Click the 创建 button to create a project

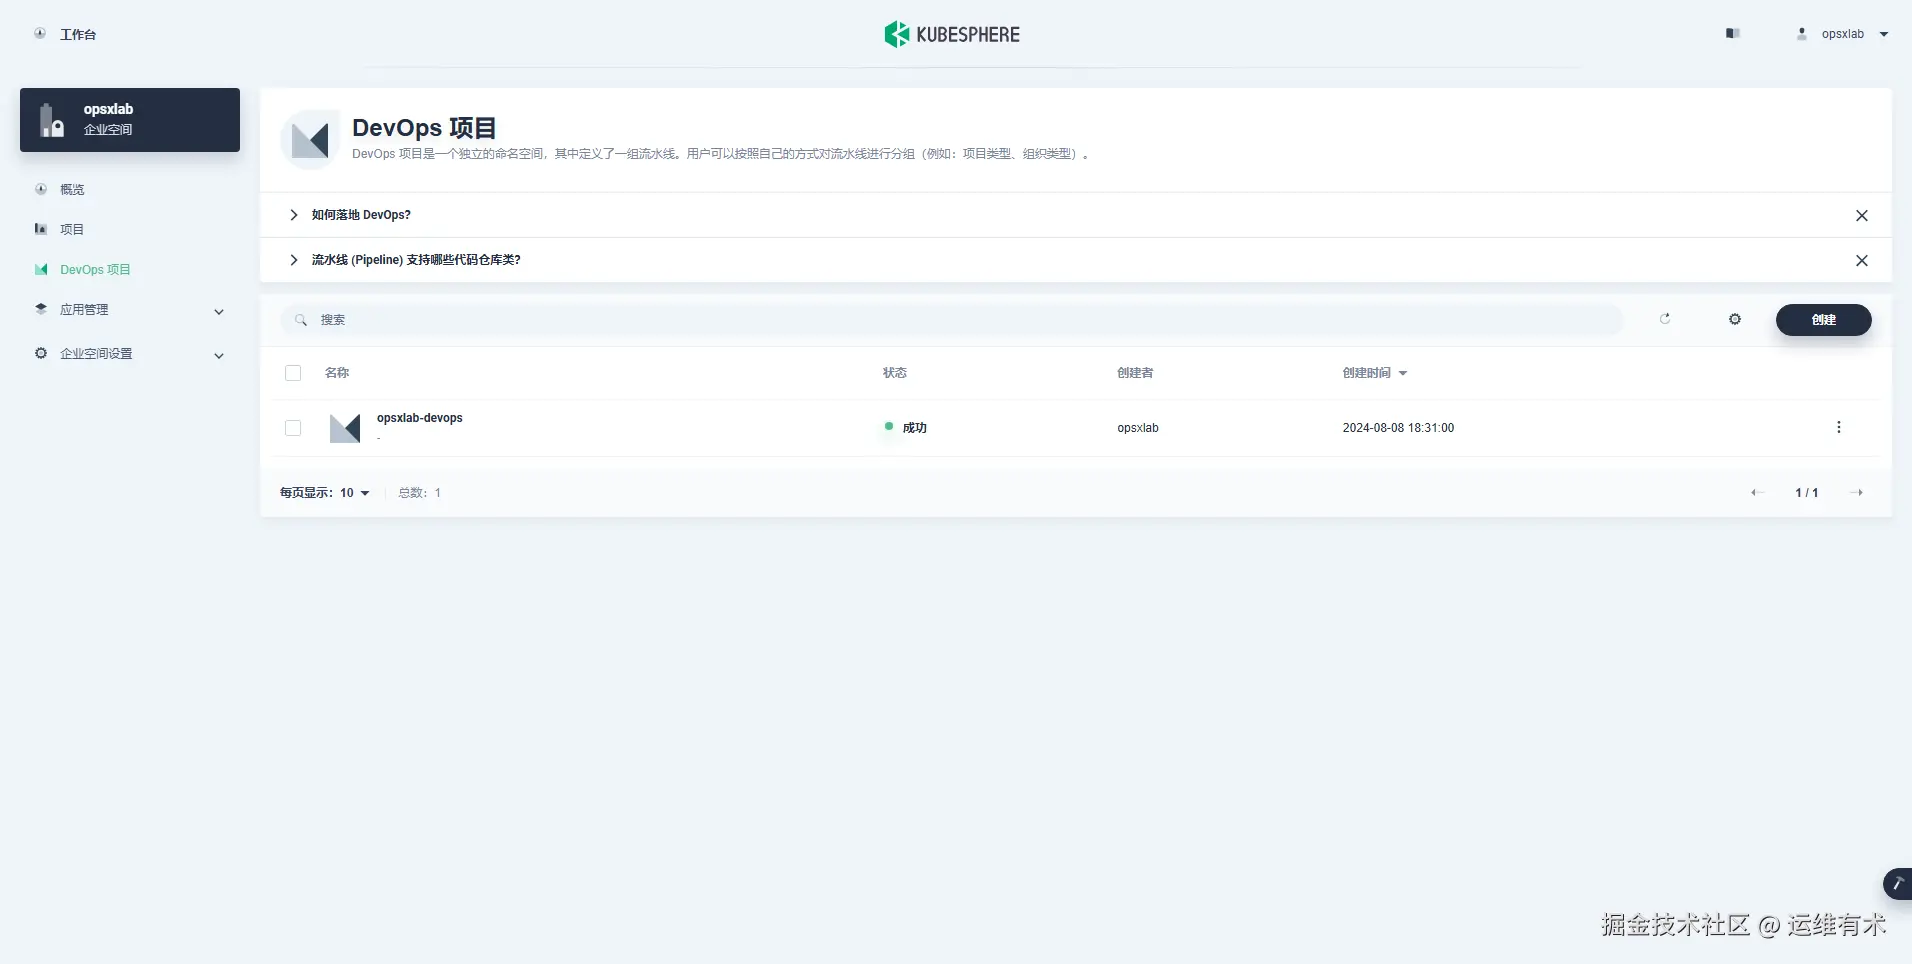(x=1823, y=319)
